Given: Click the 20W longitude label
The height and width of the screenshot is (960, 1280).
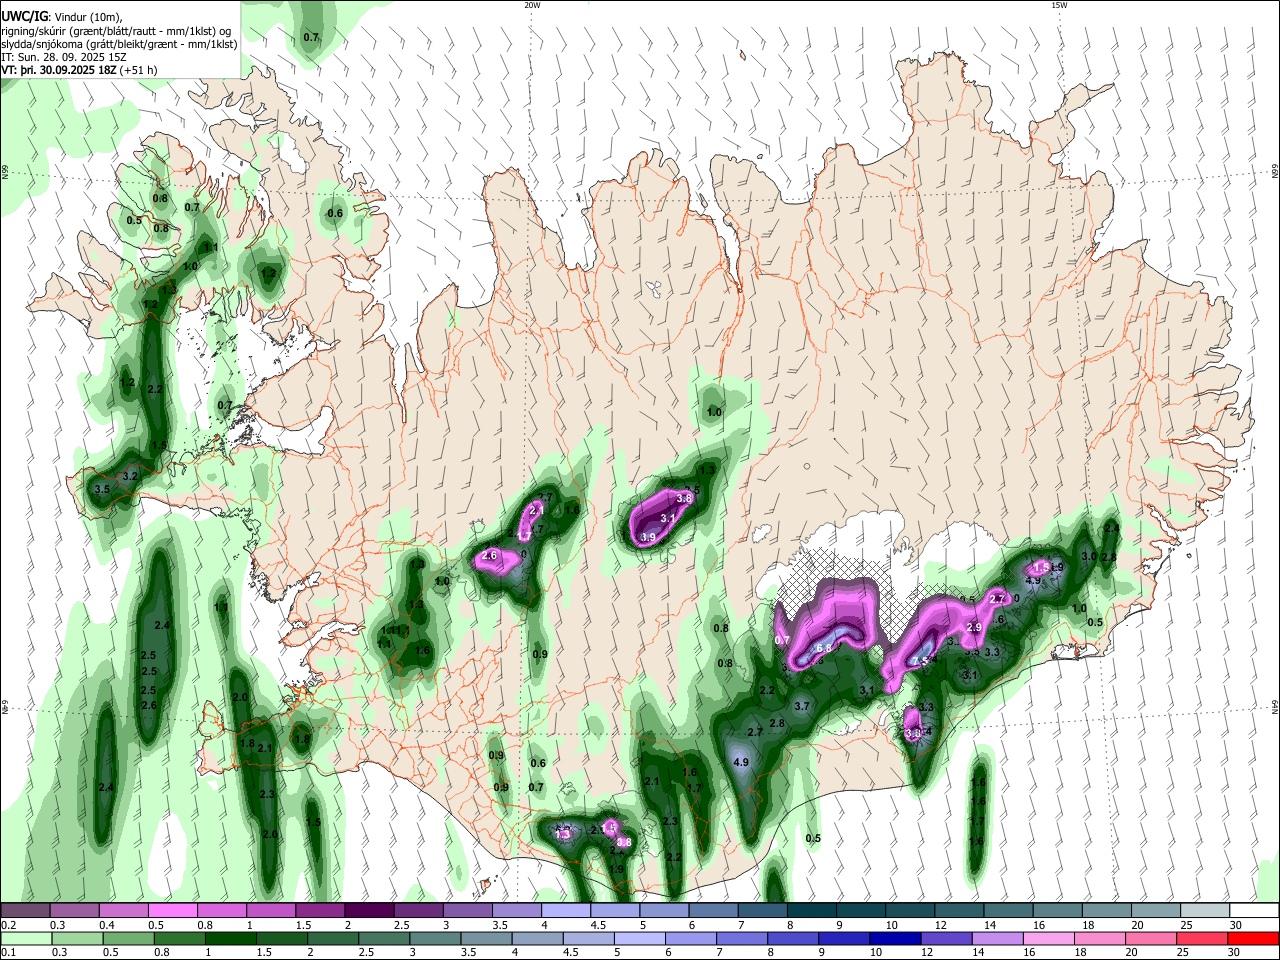Looking at the screenshot, I should coord(532,5).
